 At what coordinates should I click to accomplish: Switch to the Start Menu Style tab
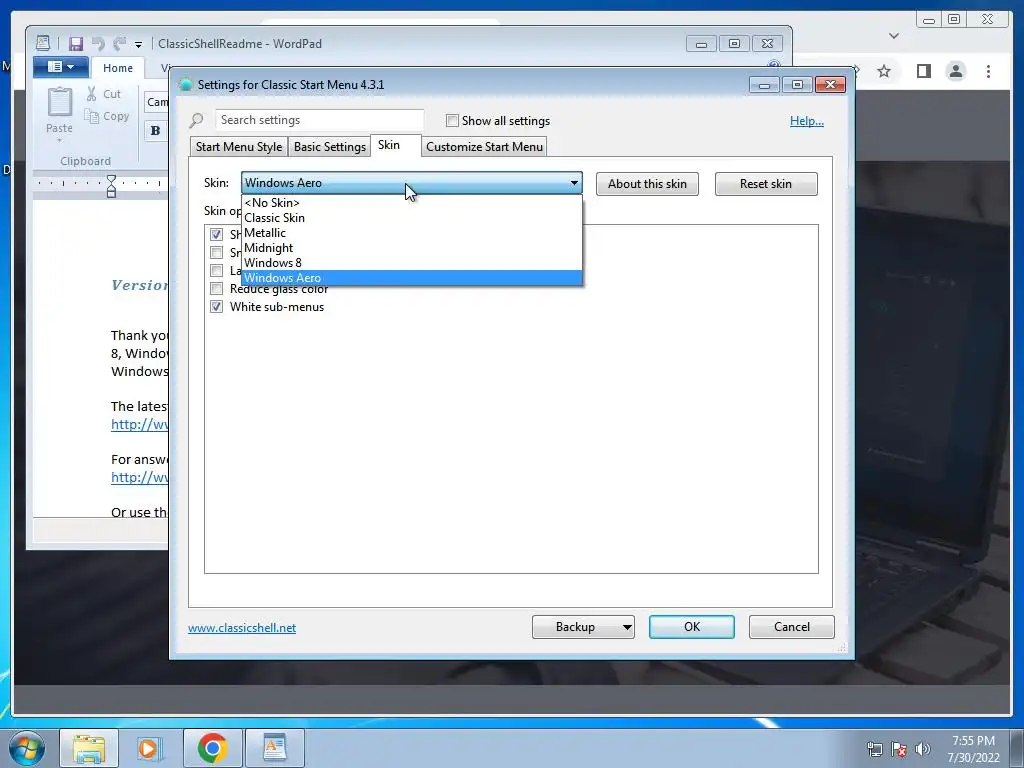[238, 146]
